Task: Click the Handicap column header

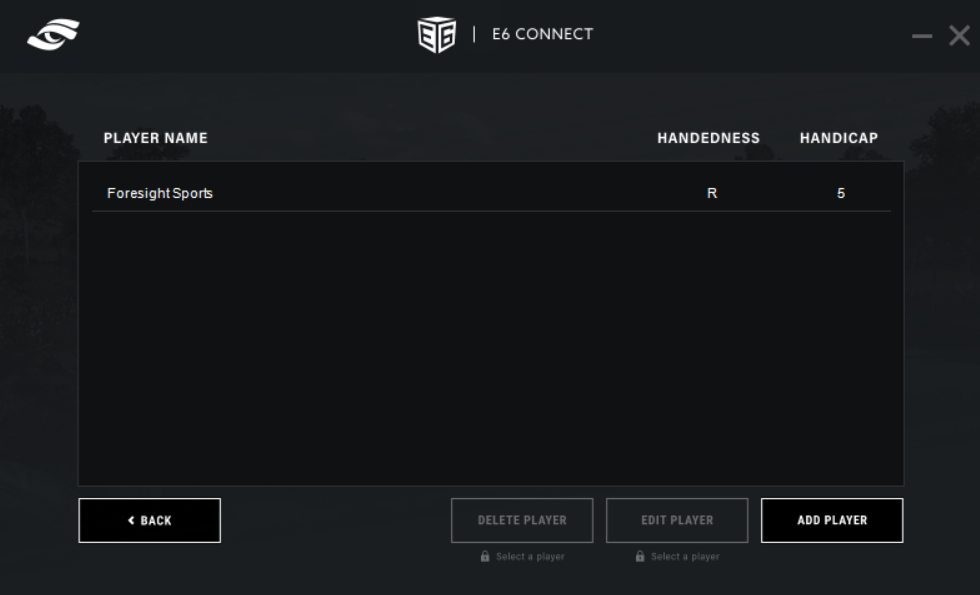Action: point(838,138)
